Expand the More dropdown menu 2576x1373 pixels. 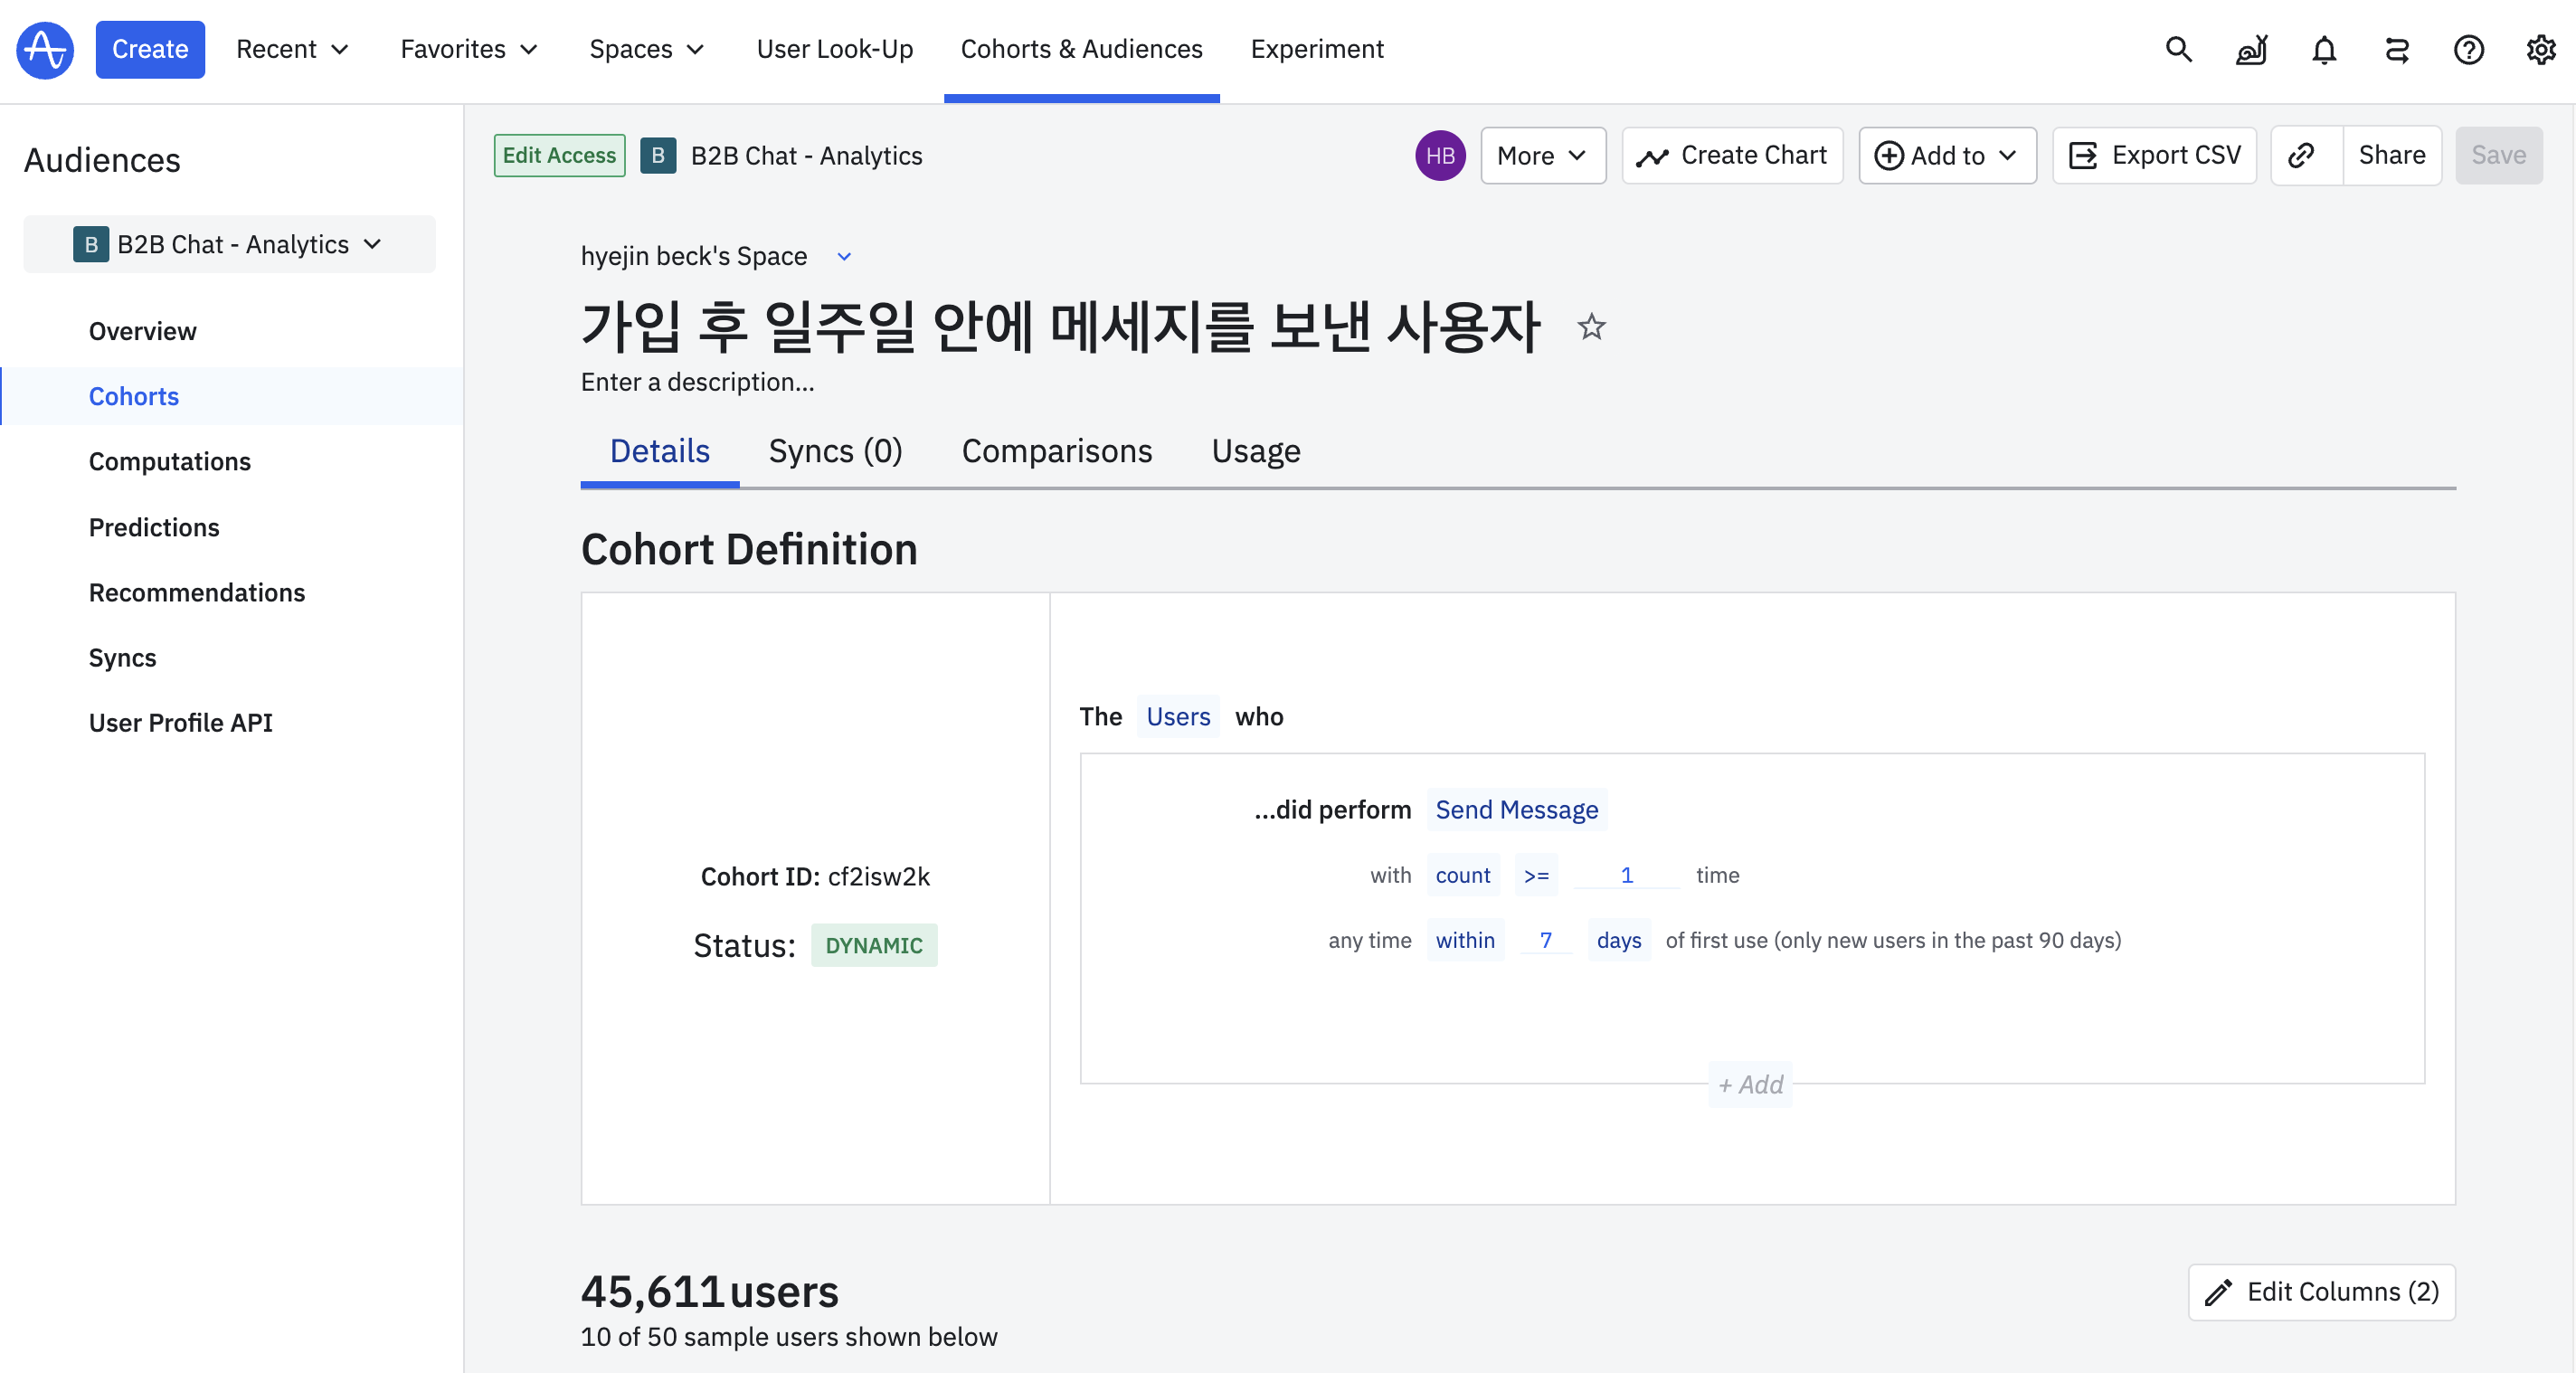1542,155
